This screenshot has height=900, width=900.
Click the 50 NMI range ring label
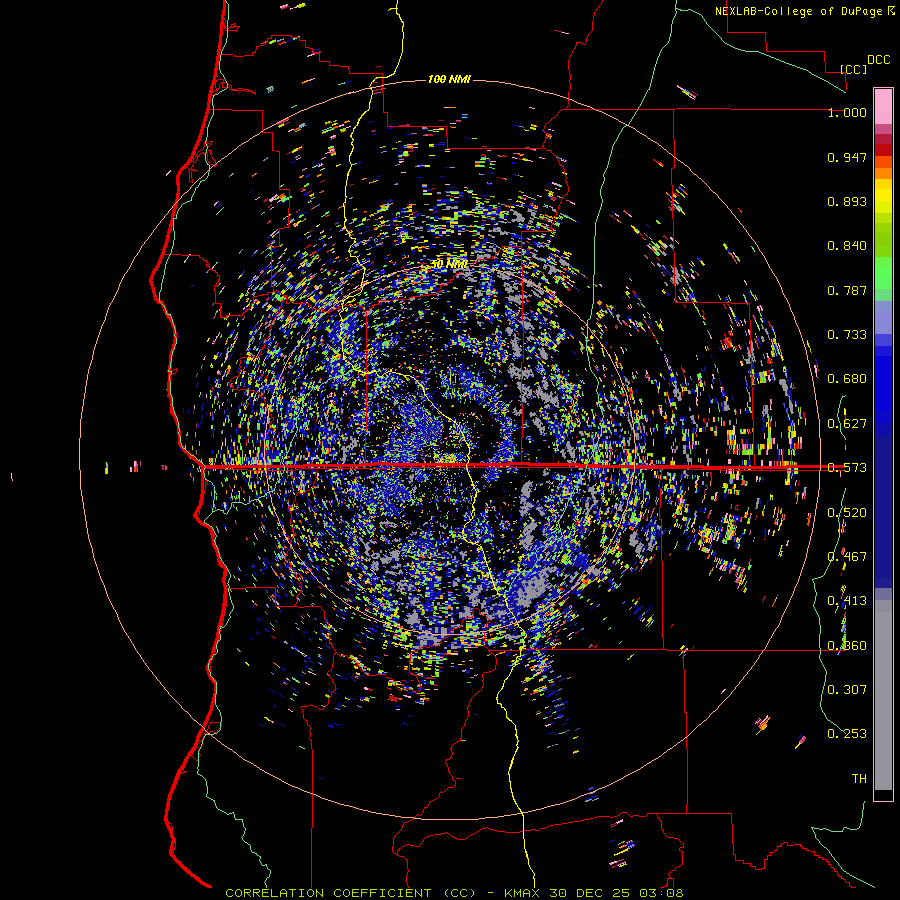pyautogui.click(x=449, y=265)
